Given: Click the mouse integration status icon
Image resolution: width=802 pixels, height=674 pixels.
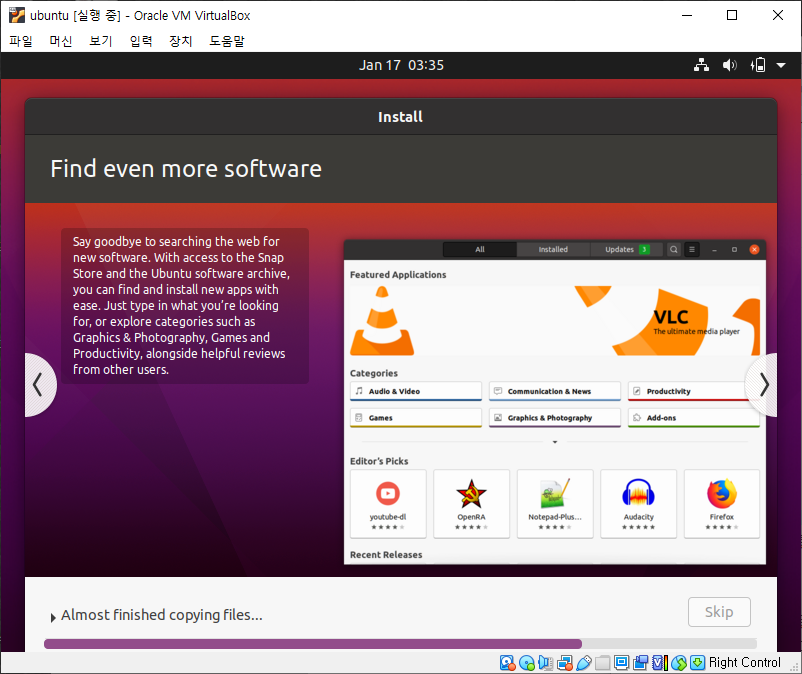Looking at the screenshot, I should click(x=679, y=663).
